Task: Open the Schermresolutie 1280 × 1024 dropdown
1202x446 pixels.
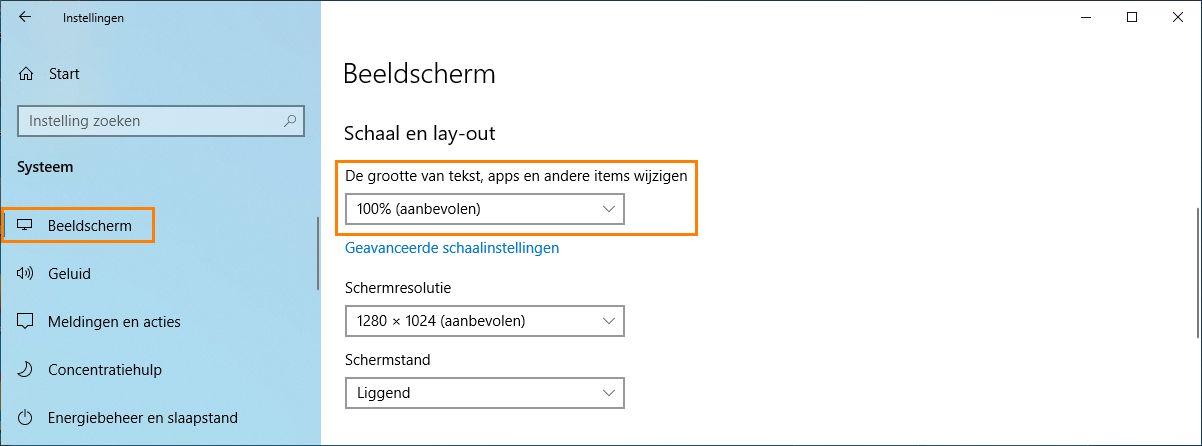Action: (x=484, y=321)
